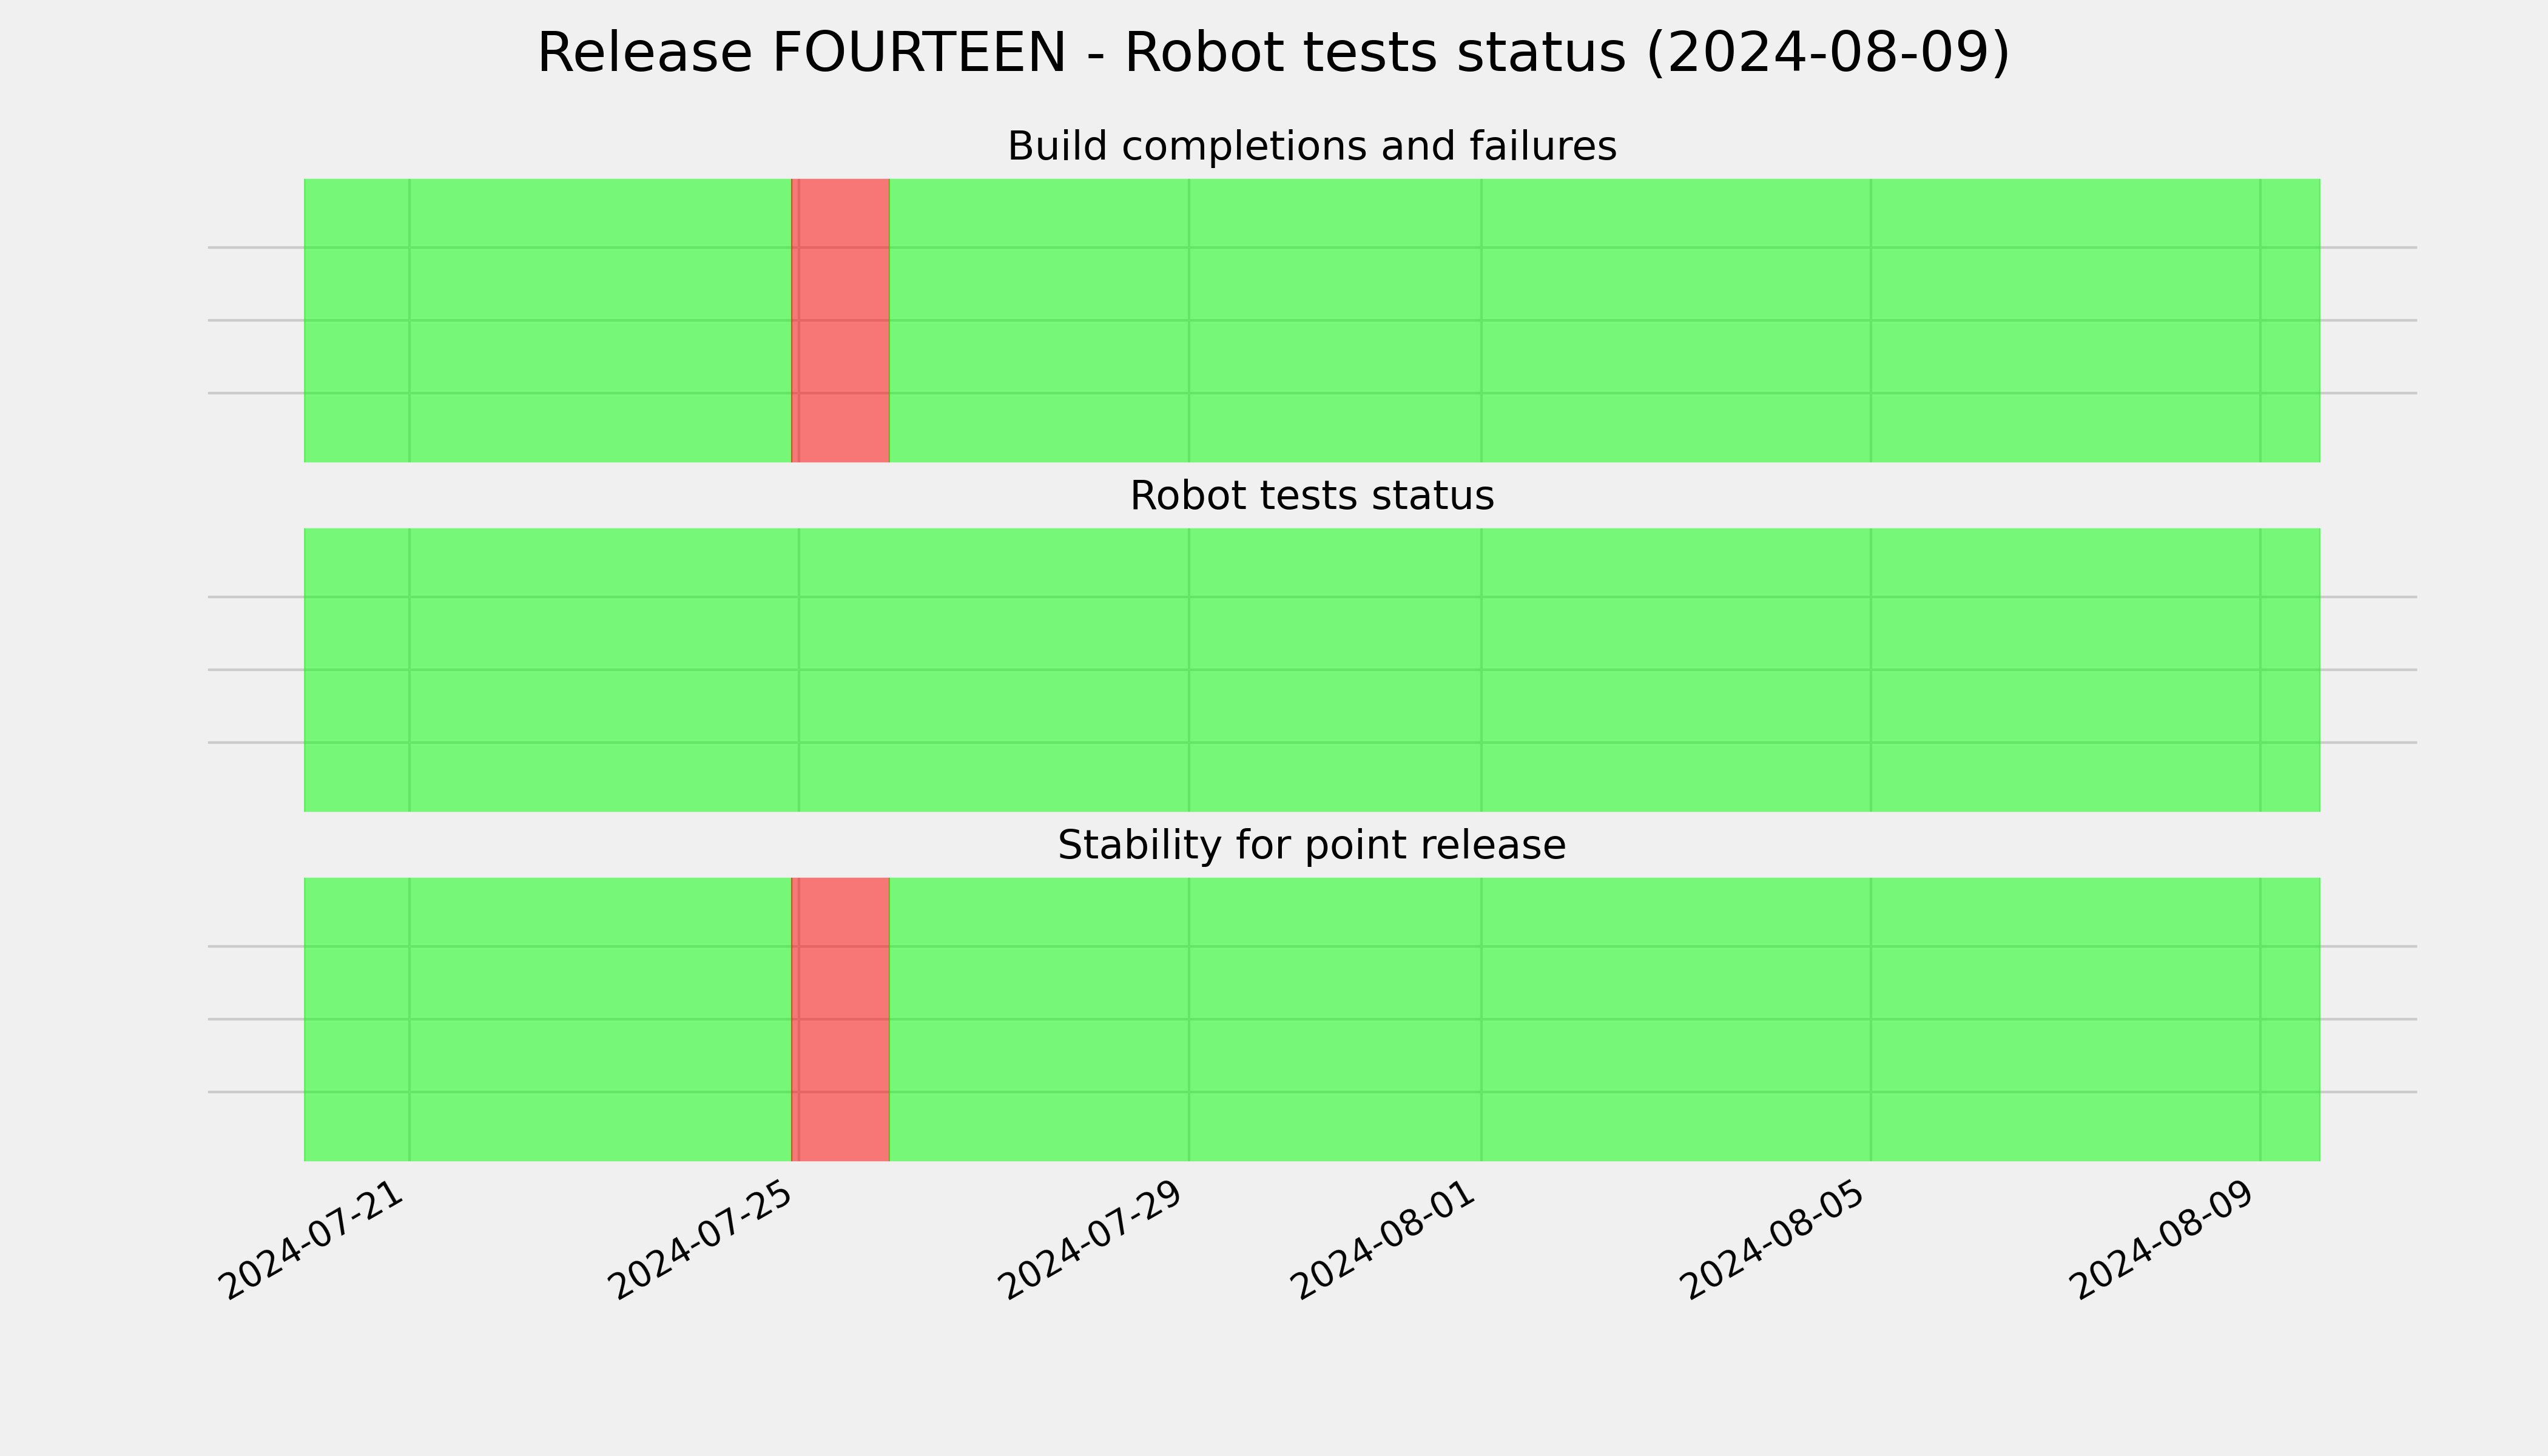Click green region after red band in Build completions
The height and width of the screenshot is (1456, 2548).
[x=1605, y=321]
